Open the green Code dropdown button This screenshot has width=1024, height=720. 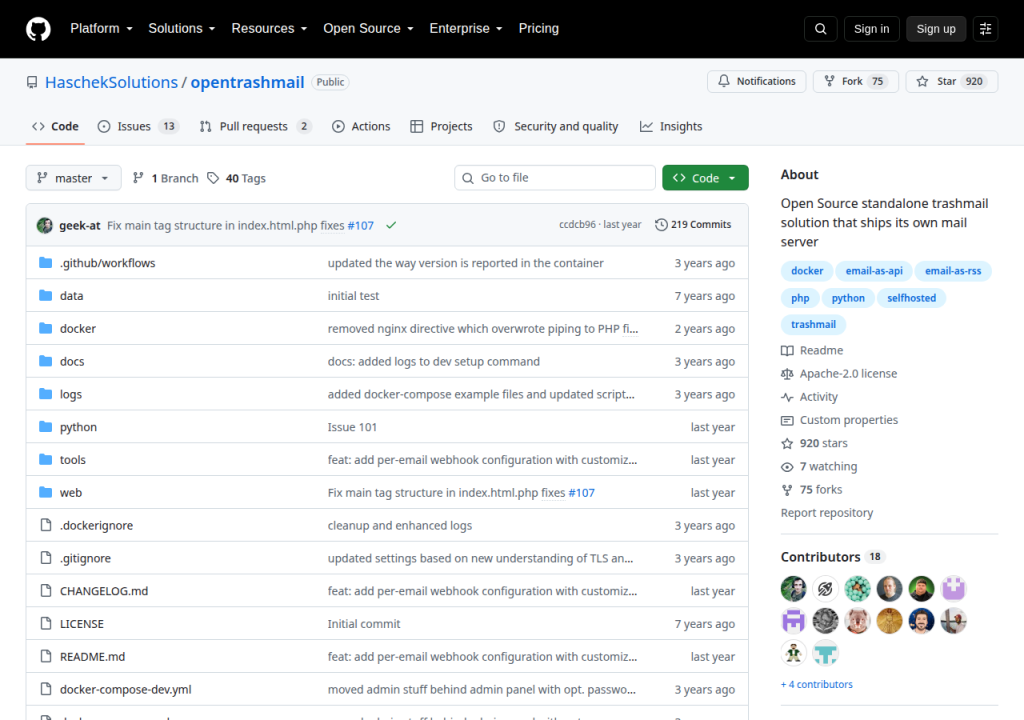[705, 178]
